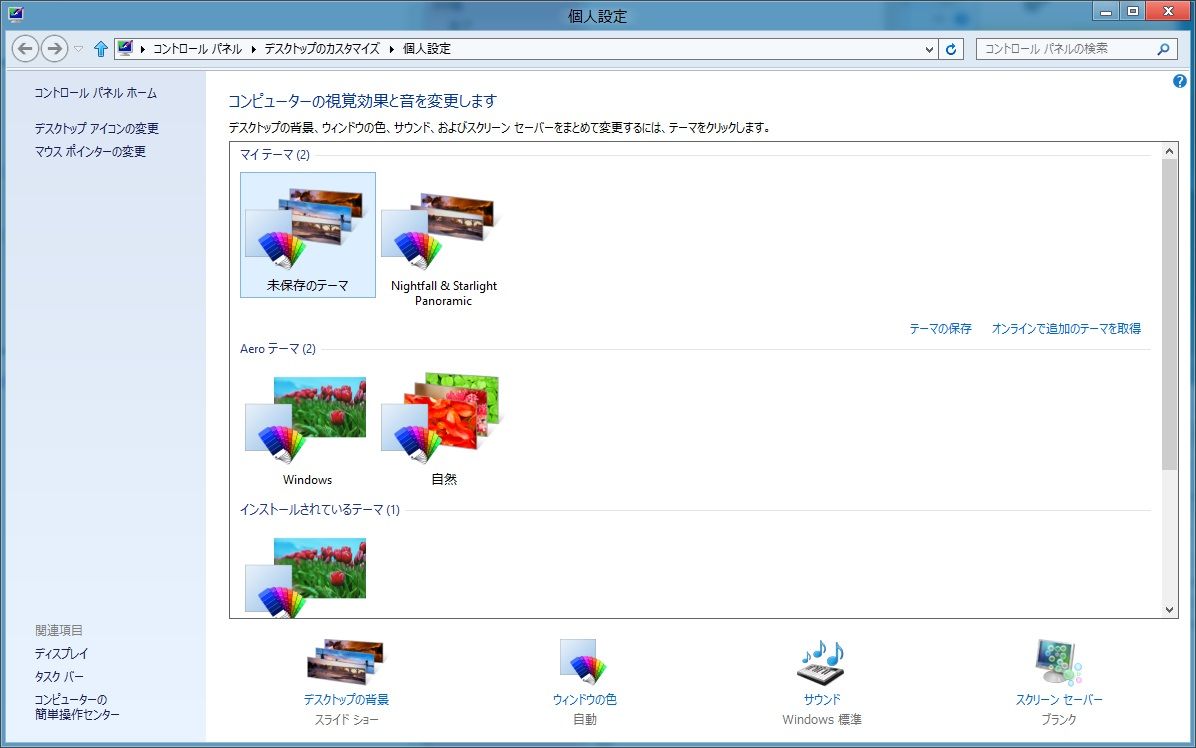This screenshot has height=748, width=1196.
Task: Open the help question mark icon
Action: point(1179,81)
